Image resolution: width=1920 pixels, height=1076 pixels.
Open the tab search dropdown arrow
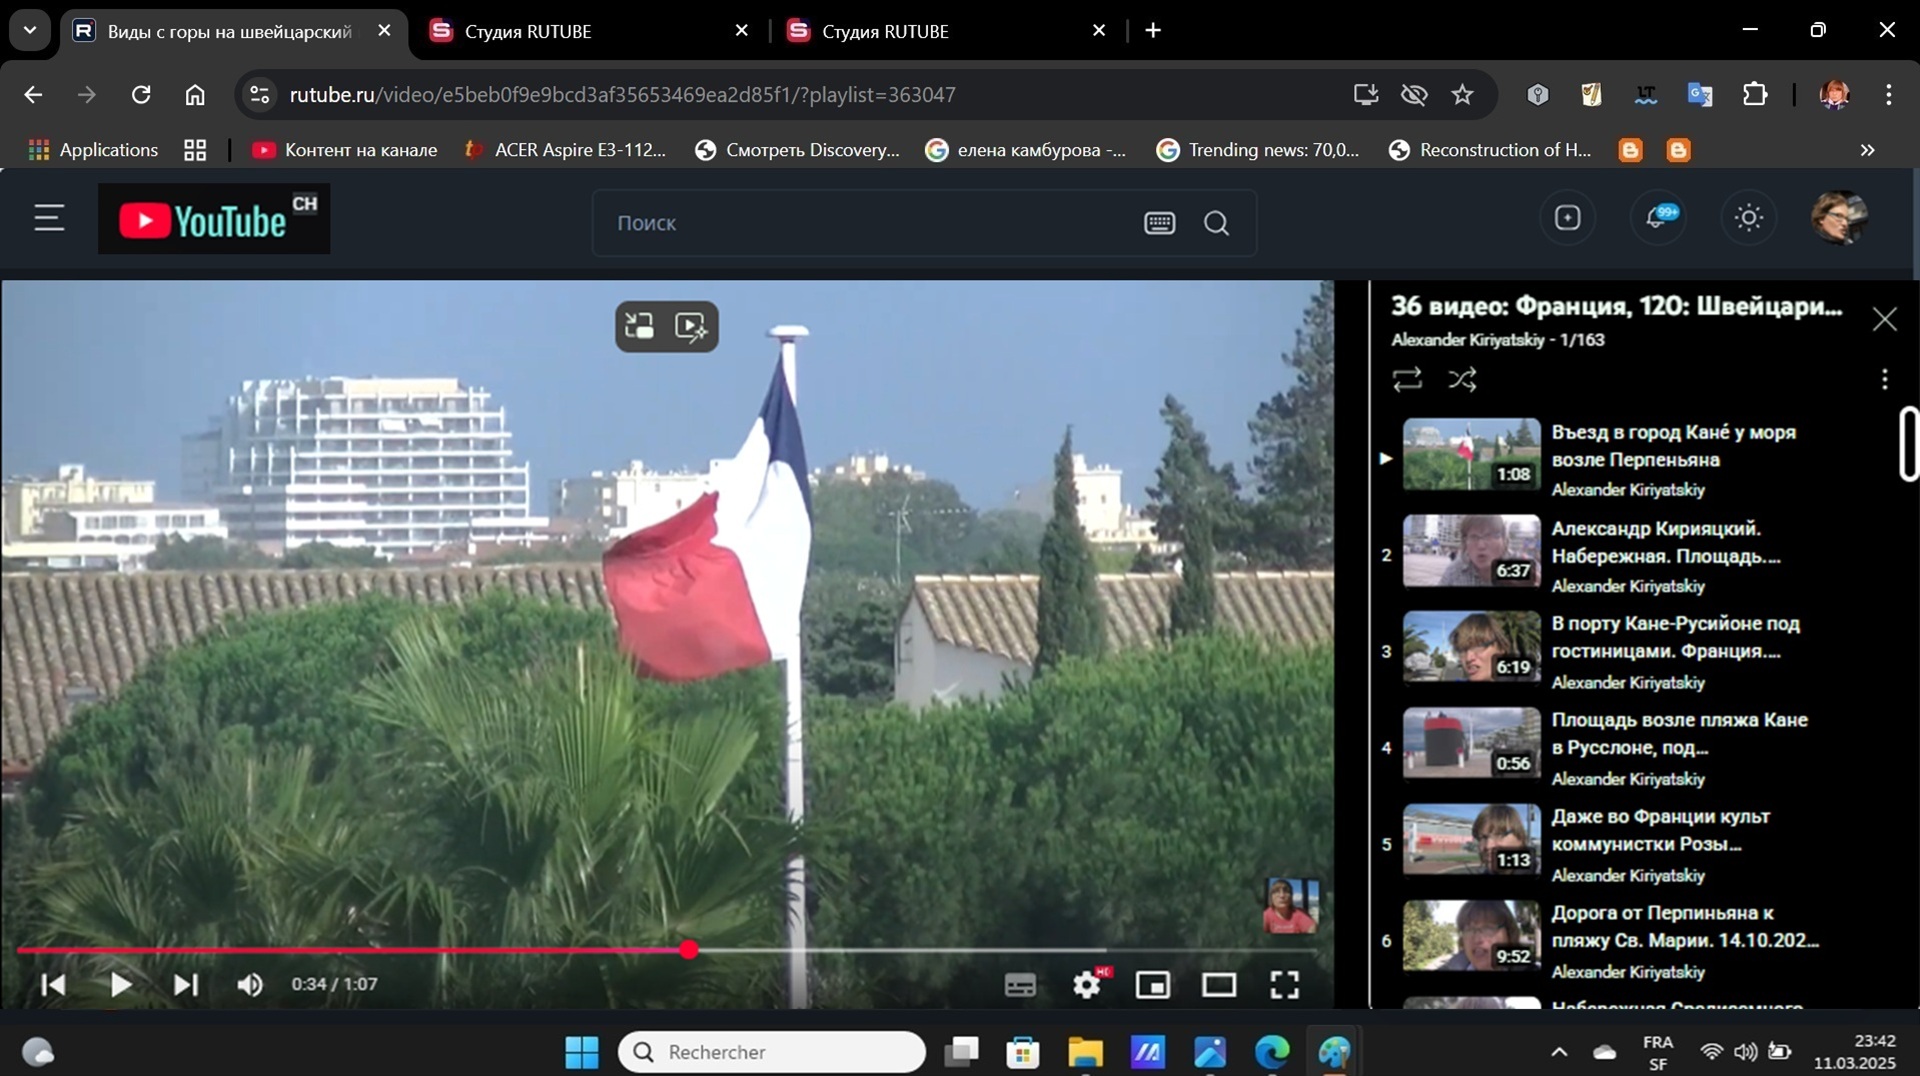click(x=30, y=30)
